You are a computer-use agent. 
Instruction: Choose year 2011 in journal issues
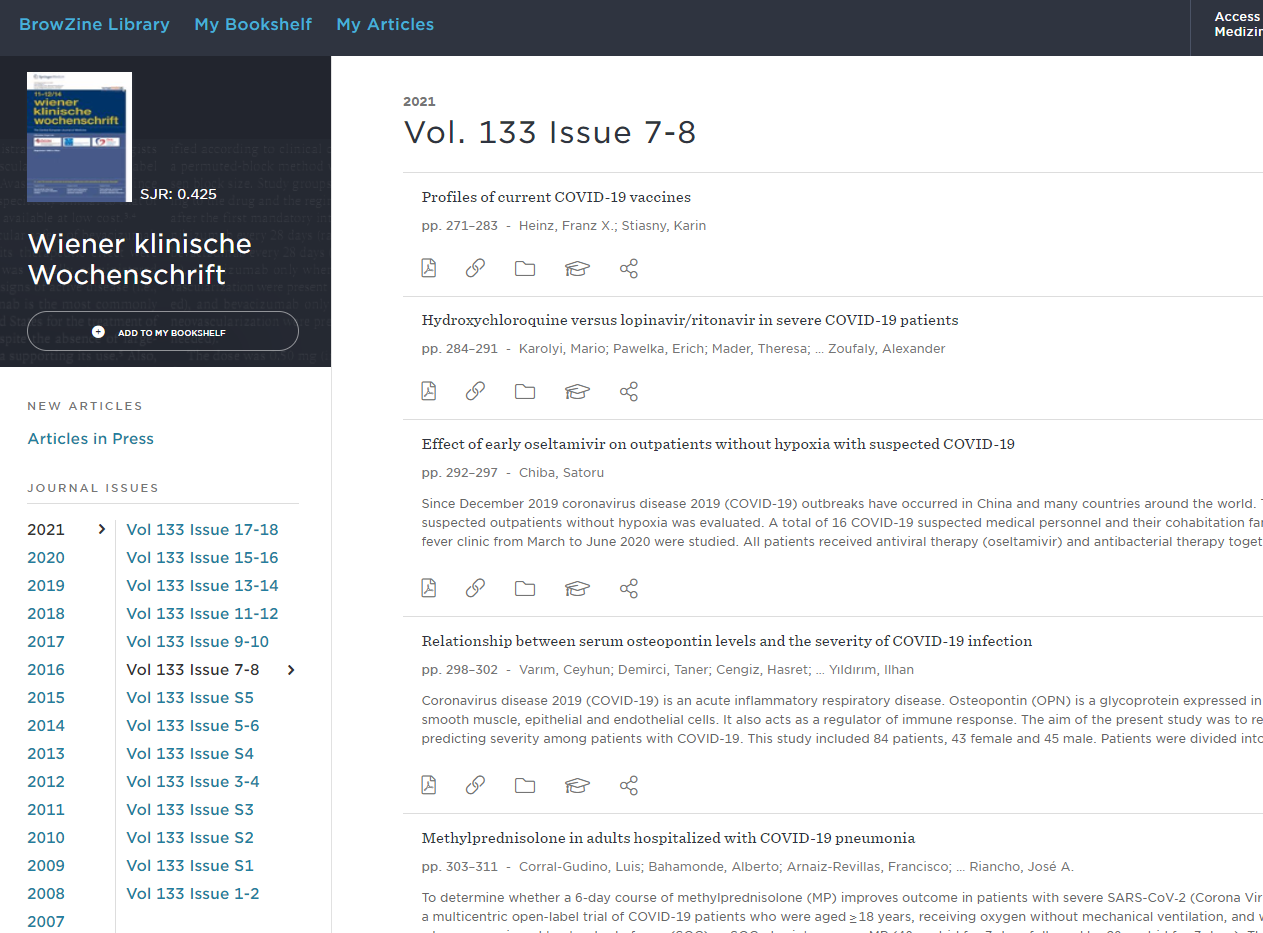coord(46,810)
